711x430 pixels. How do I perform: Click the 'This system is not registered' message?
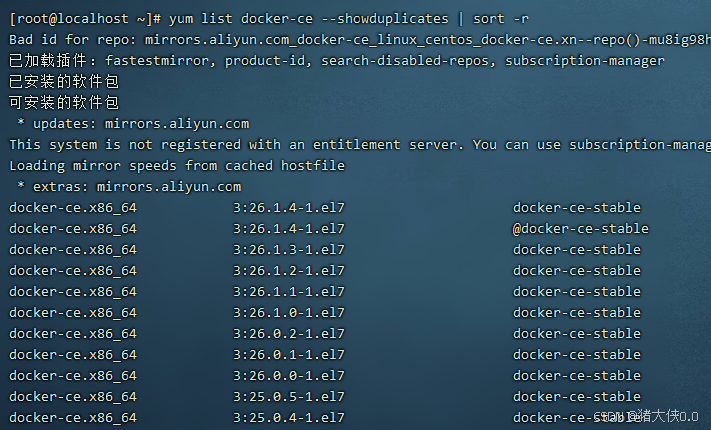pyautogui.click(x=360, y=145)
